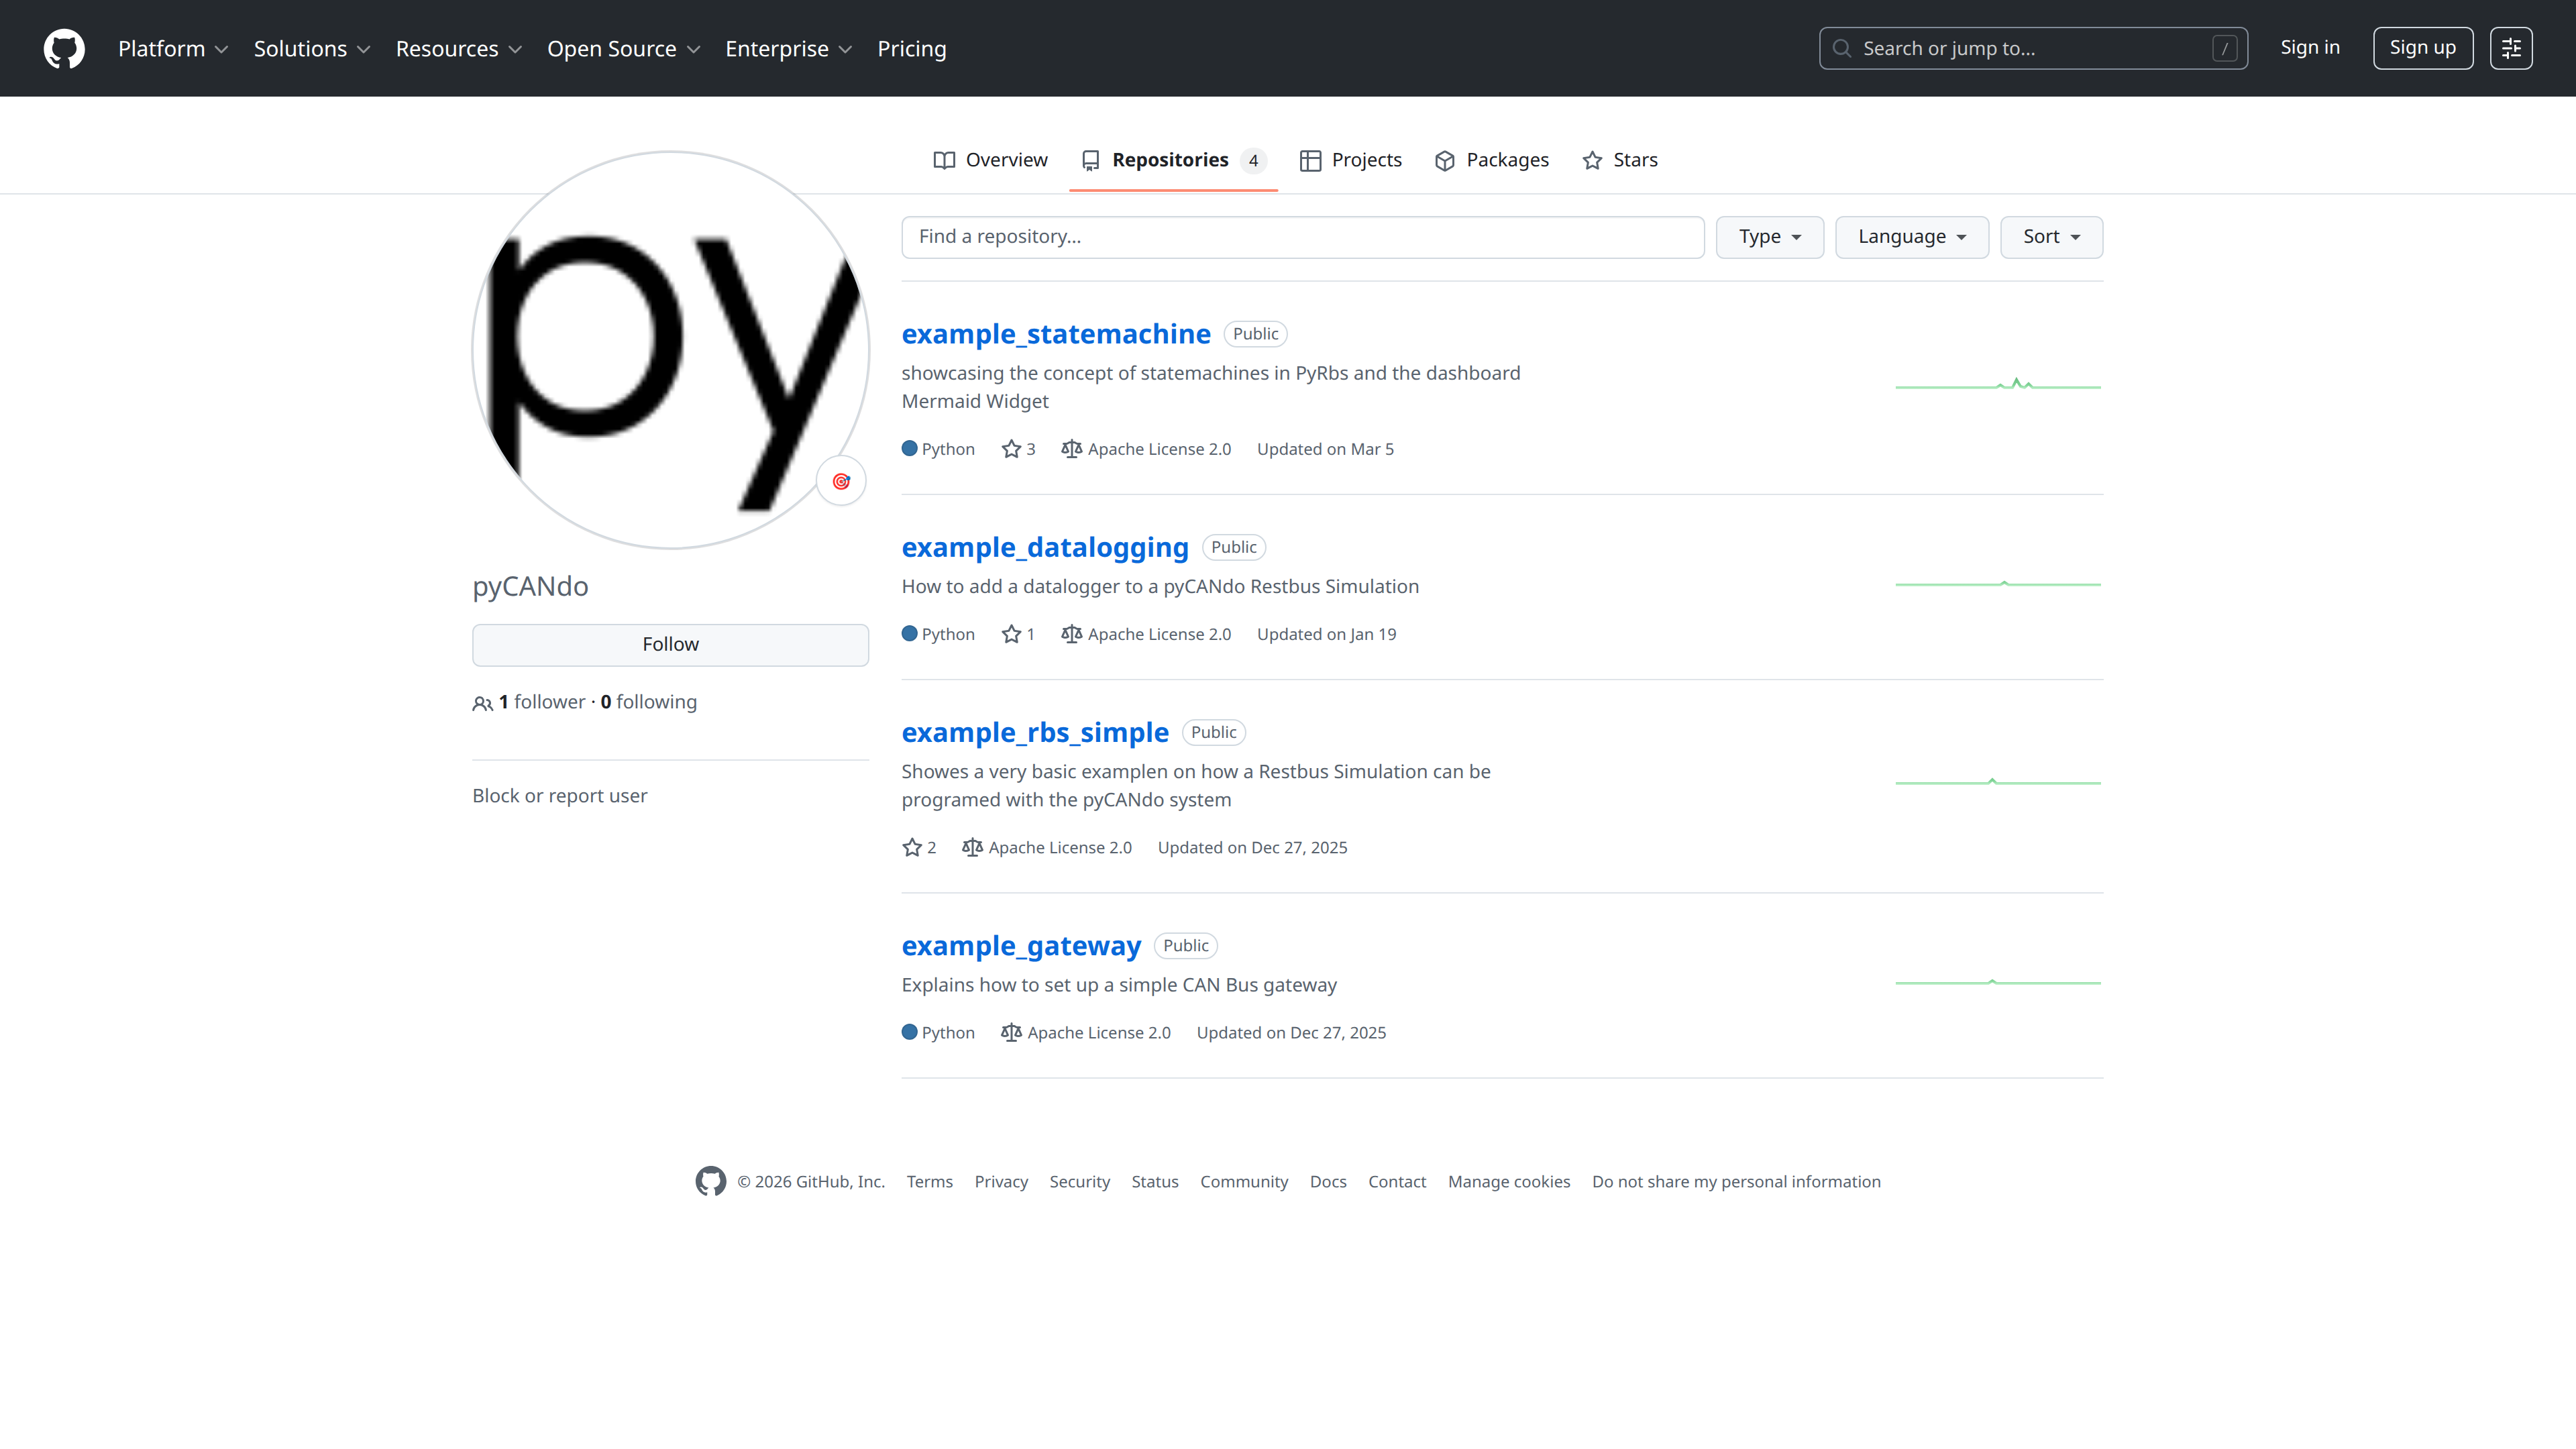Click Block or report user

pyautogui.click(x=559, y=796)
